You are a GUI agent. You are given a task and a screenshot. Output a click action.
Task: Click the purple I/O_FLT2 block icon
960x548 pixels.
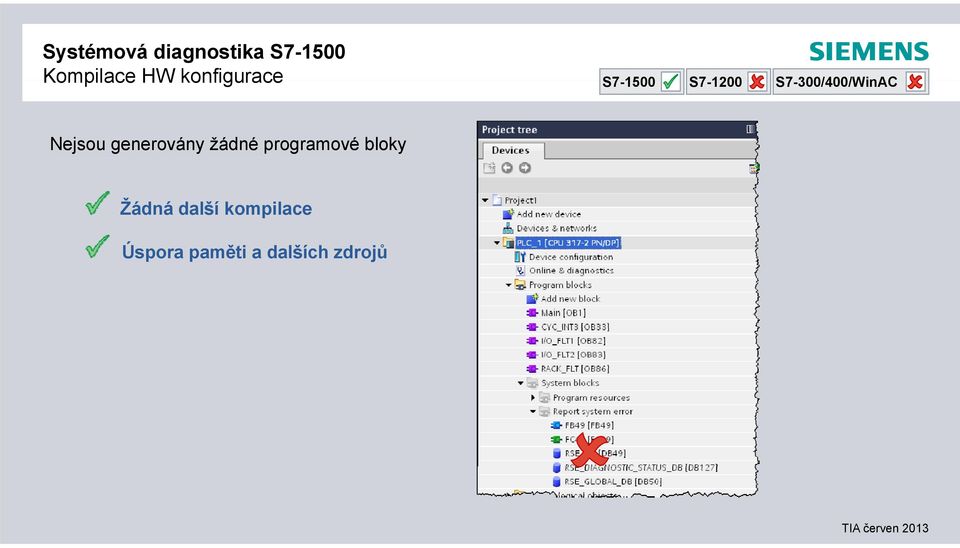(x=532, y=355)
